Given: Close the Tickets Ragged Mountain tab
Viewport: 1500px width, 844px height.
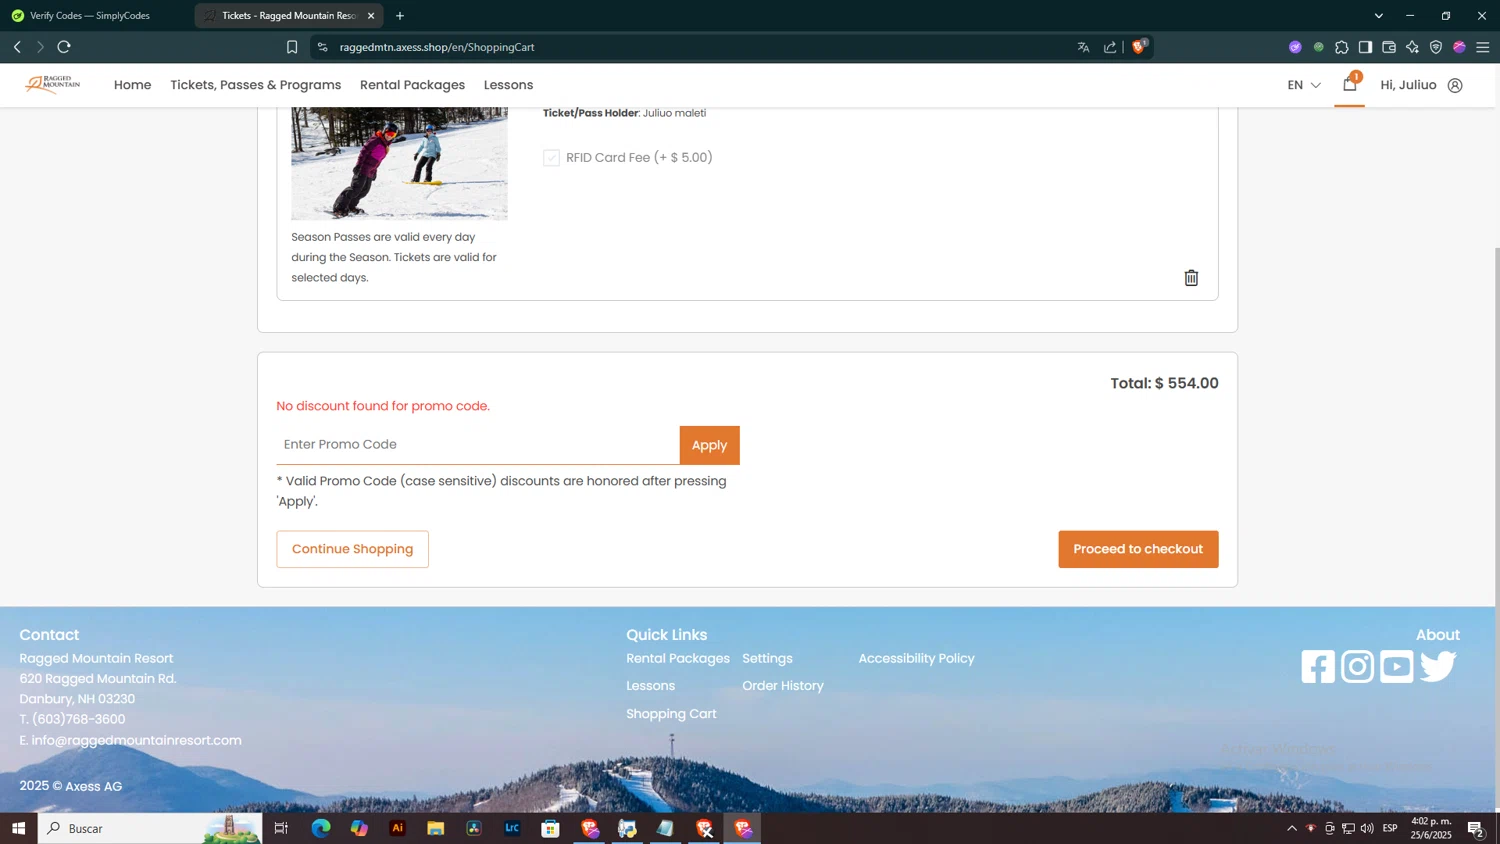Looking at the screenshot, I should 371,16.
